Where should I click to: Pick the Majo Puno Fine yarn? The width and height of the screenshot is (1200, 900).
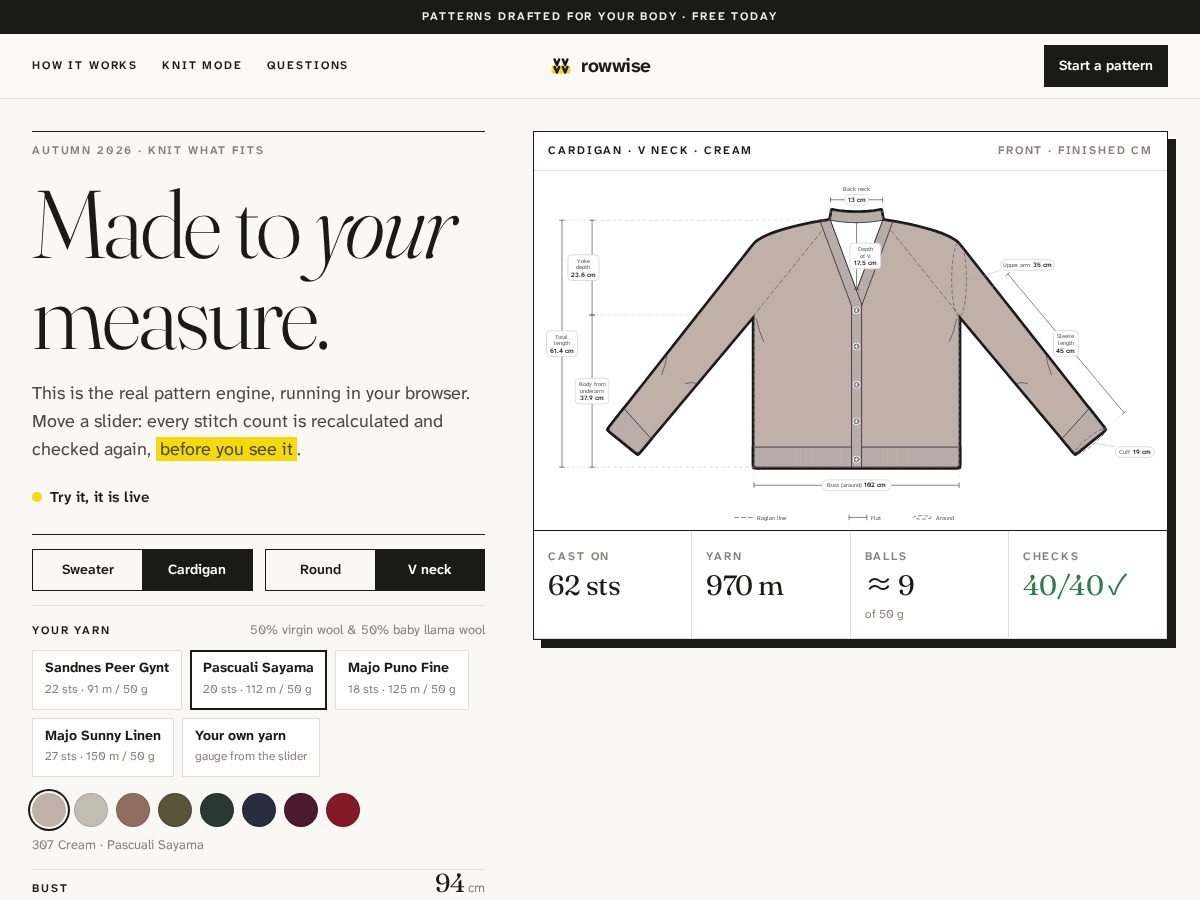click(401, 679)
